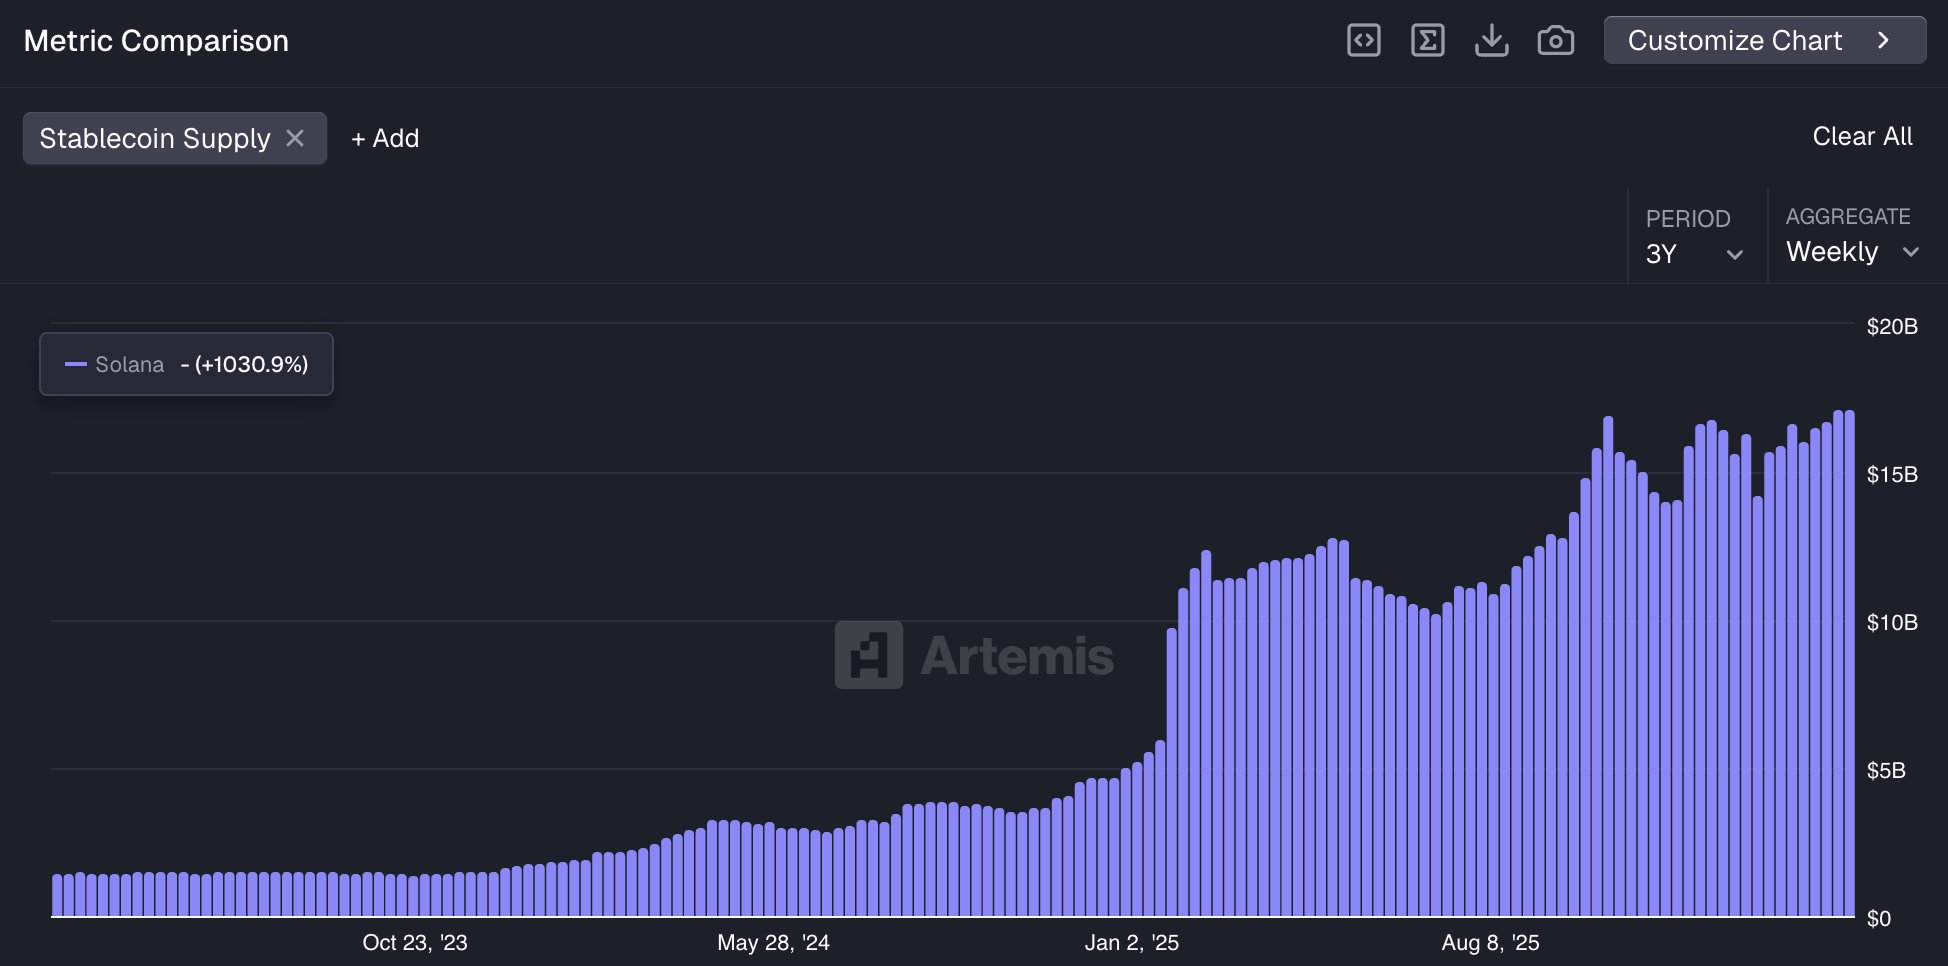Click the $20B axis label
Image resolution: width=1948 pixels, height=966 pixels.
pos(1892,326)
